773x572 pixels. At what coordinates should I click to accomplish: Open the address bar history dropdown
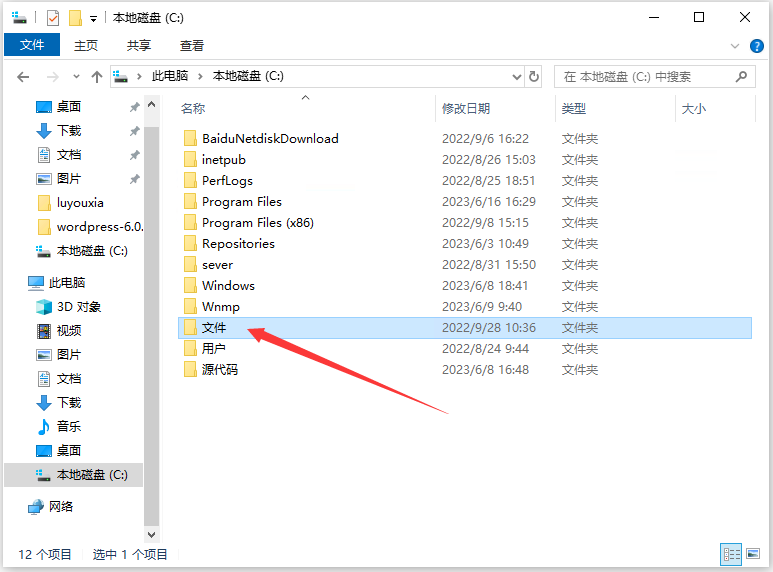(x=516, y=77)
